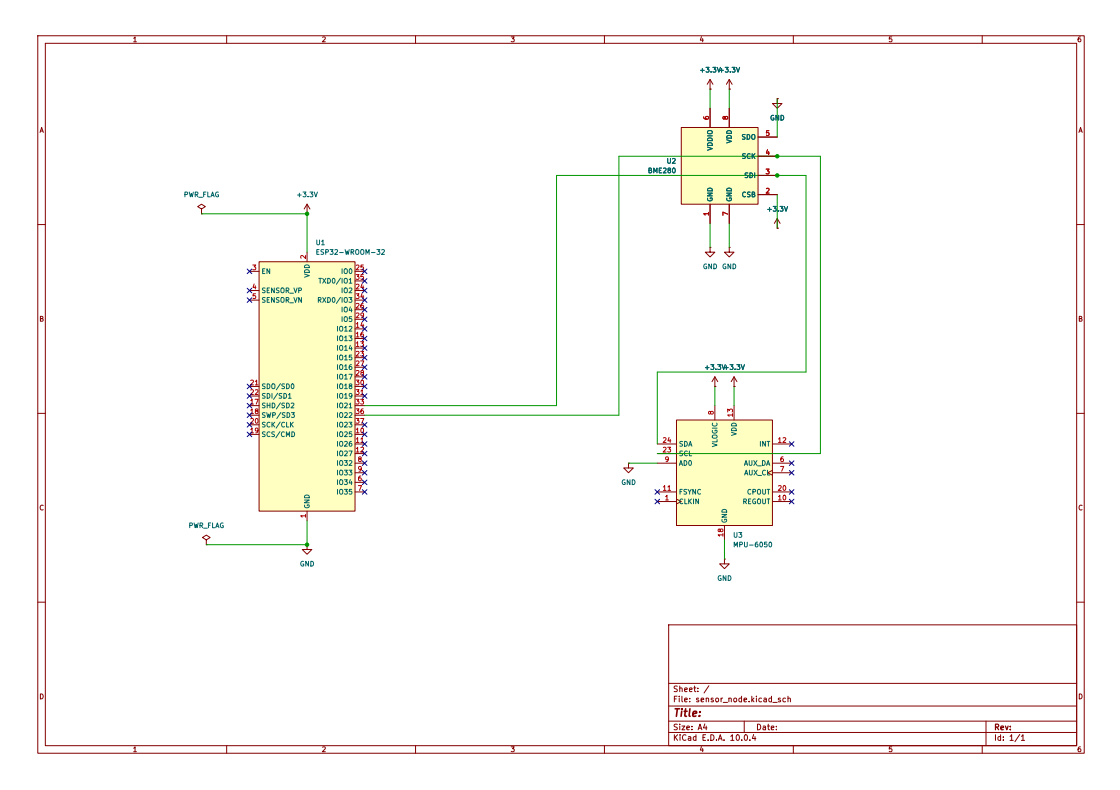Image resolution: width=1120 pixels, height=790 pixels.
Task: Select the RXD0/IO3 pin label
Action: 335,300
